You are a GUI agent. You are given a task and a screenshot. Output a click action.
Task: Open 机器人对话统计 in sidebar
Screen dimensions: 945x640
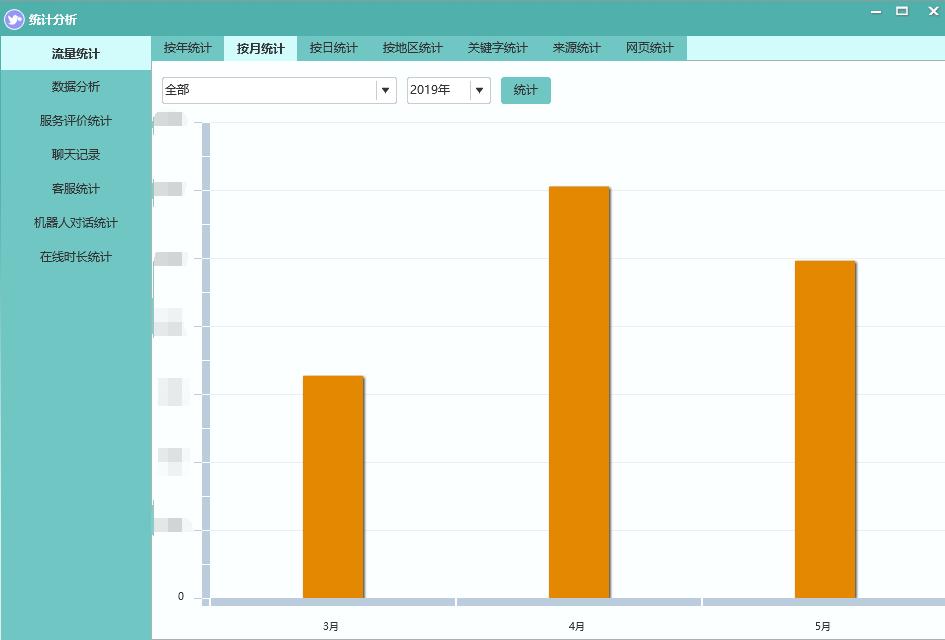pyautogui.click(x=76, y=223)
